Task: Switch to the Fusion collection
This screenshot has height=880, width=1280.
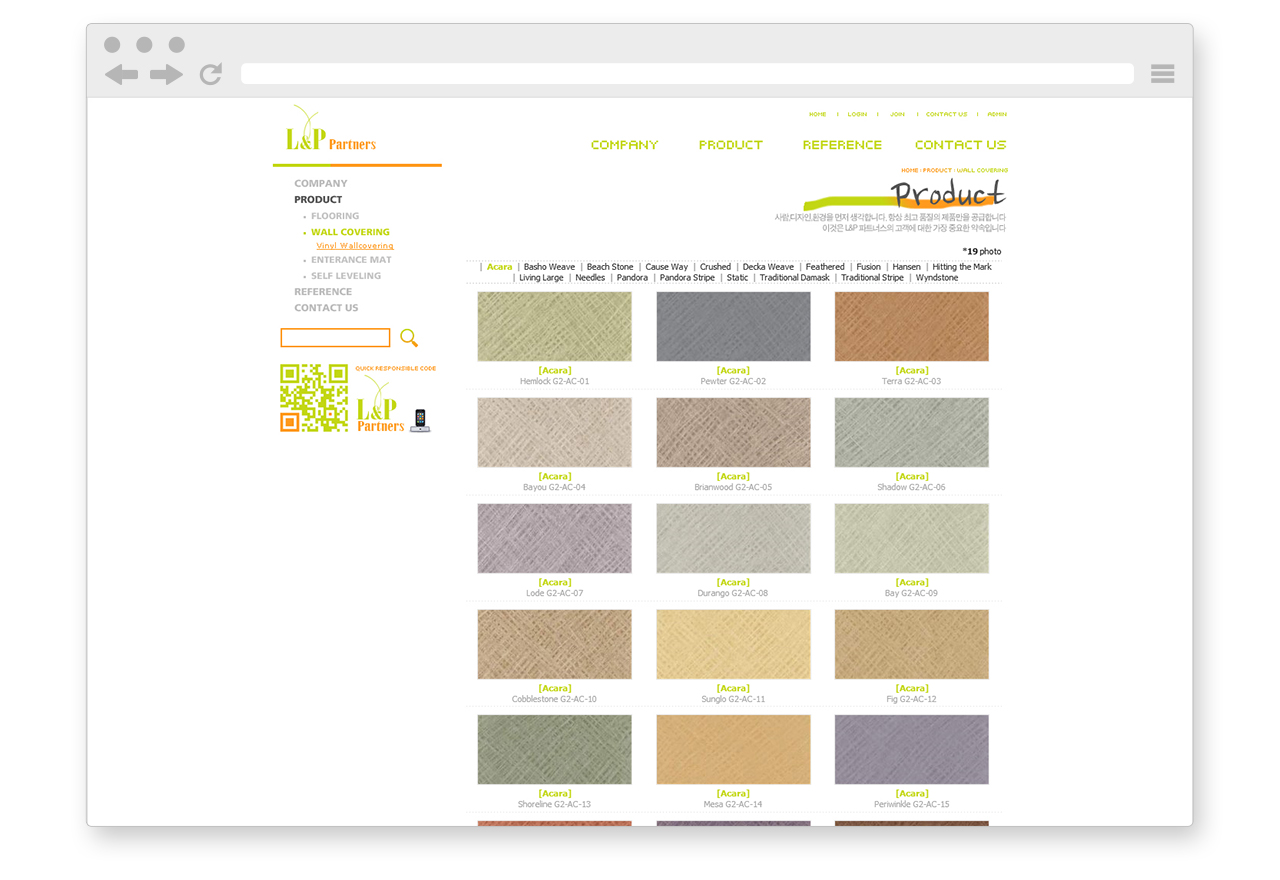Action: coord(869,267)
